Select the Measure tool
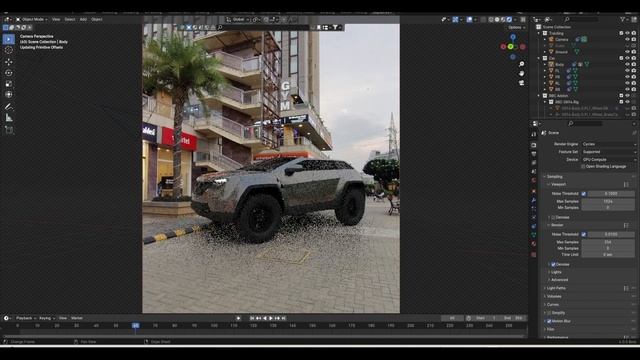Viewport: 640px width, 360px height. tap(9, 118)
